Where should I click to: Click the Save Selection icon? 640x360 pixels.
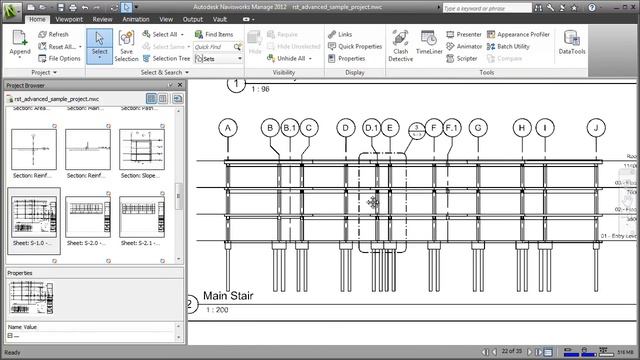[x=126, y=39]
